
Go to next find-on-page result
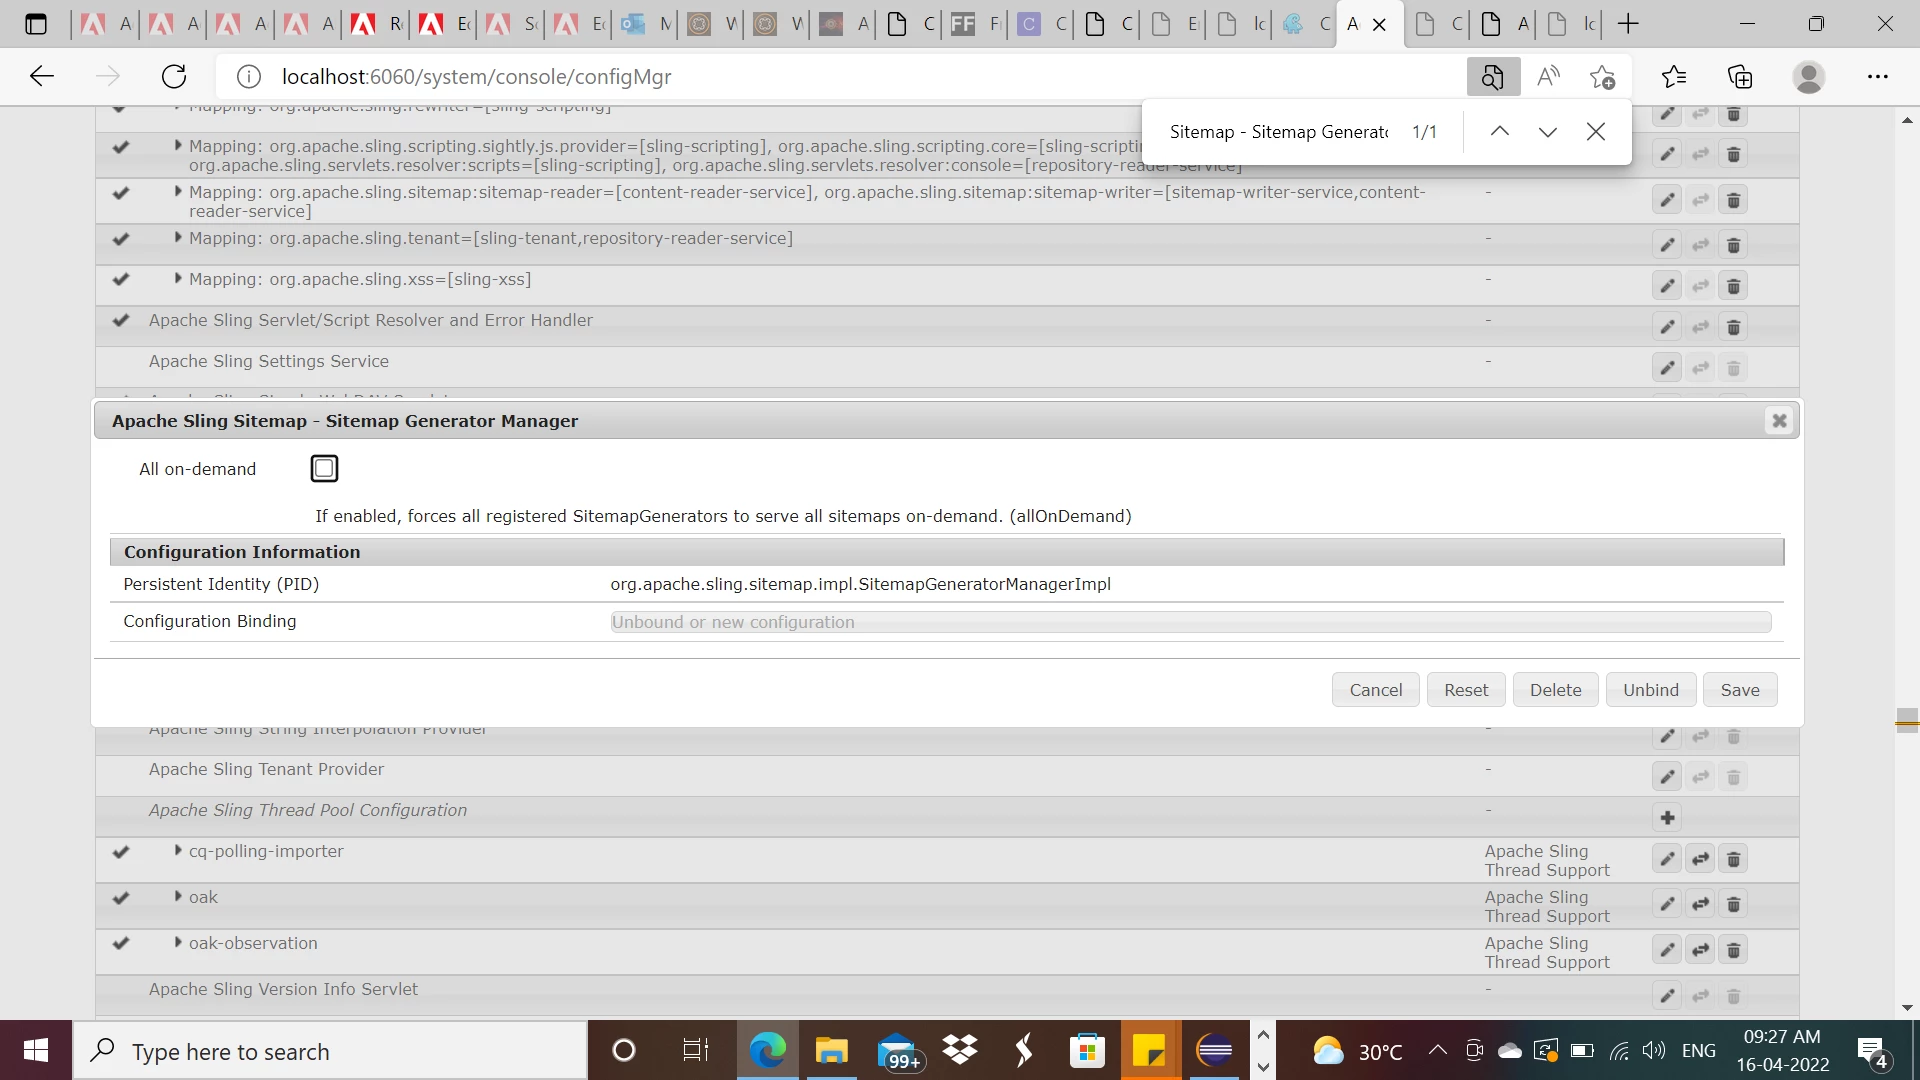pyautogui.click(x=1547, y=132)
